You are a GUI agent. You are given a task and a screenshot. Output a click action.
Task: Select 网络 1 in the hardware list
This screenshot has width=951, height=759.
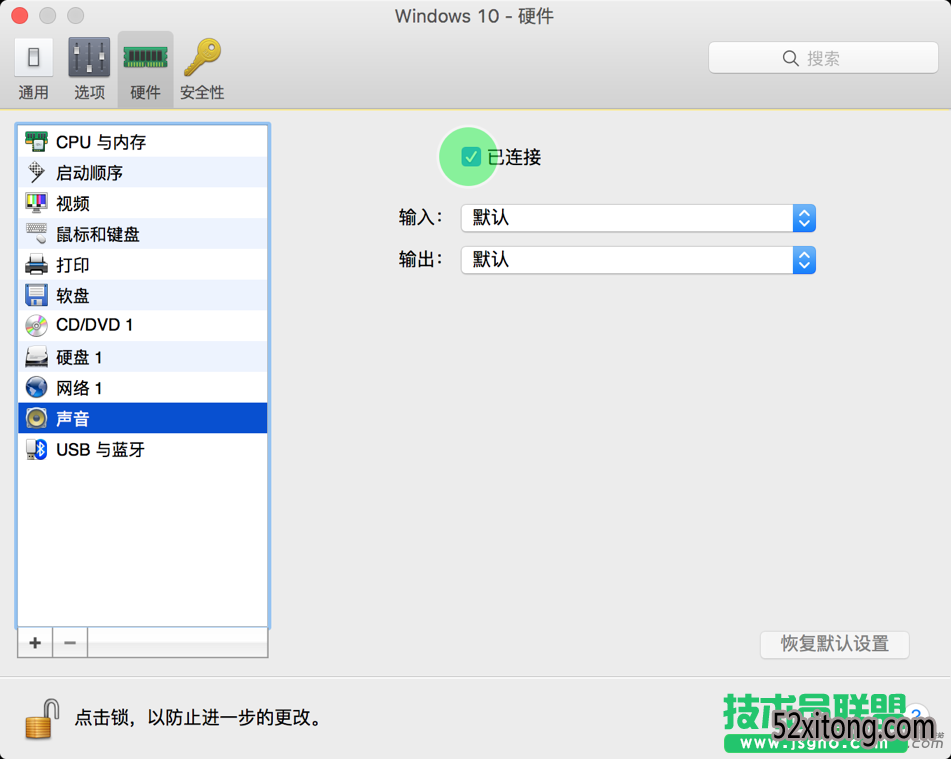coord(143,387)
